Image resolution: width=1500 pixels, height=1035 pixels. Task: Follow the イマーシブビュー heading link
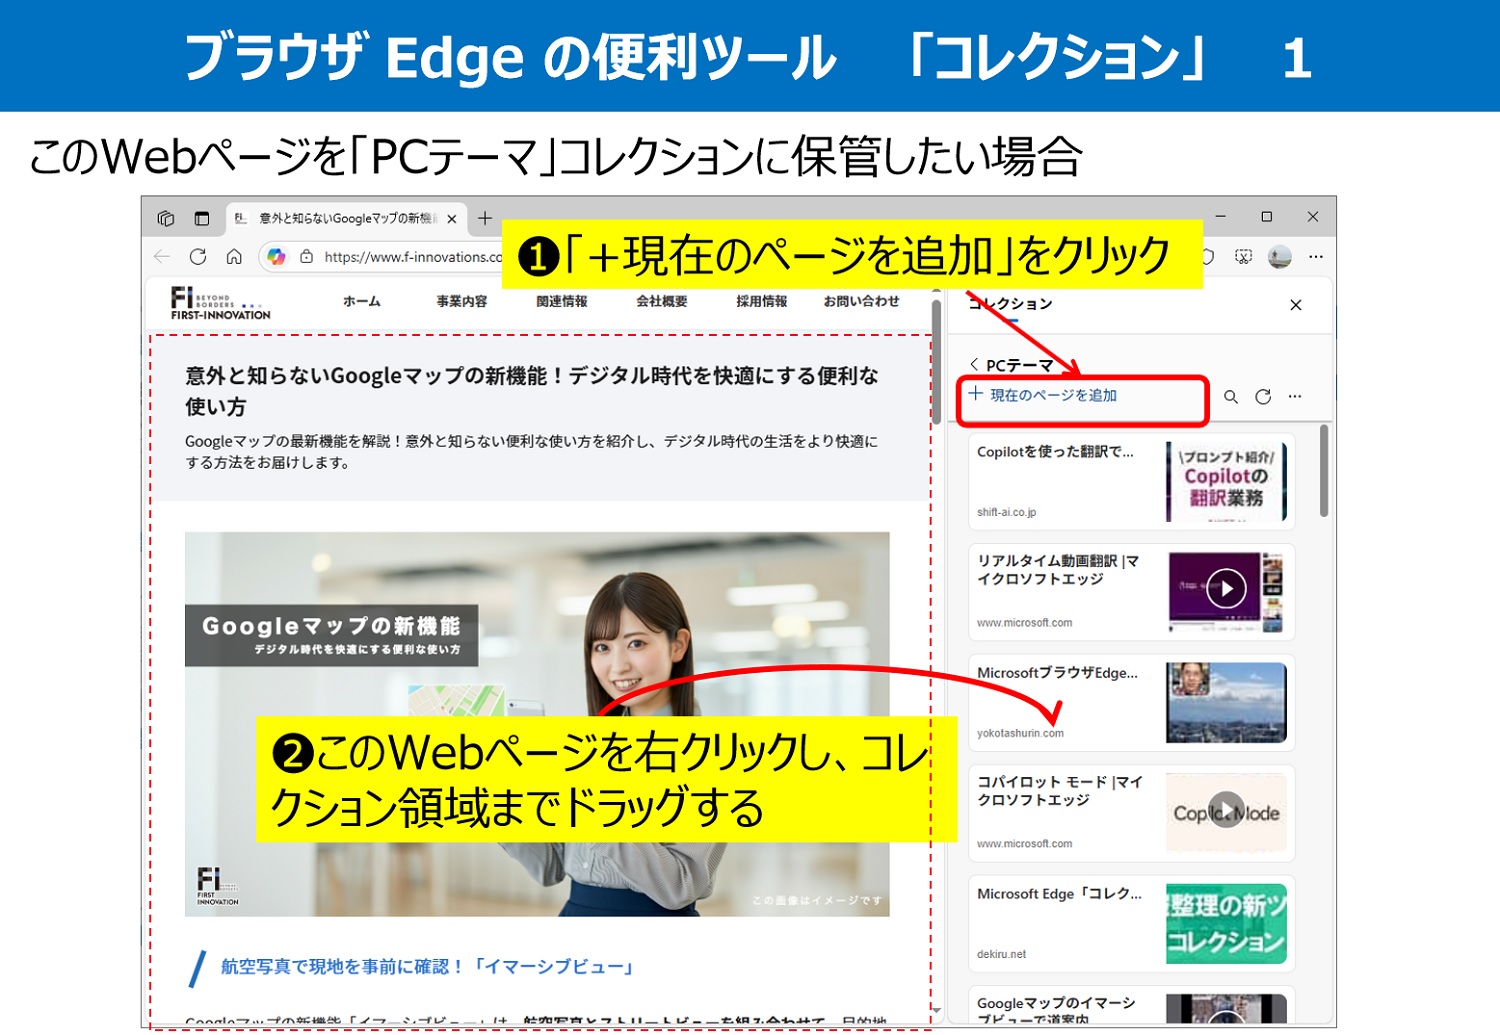[x=428, y=967]
